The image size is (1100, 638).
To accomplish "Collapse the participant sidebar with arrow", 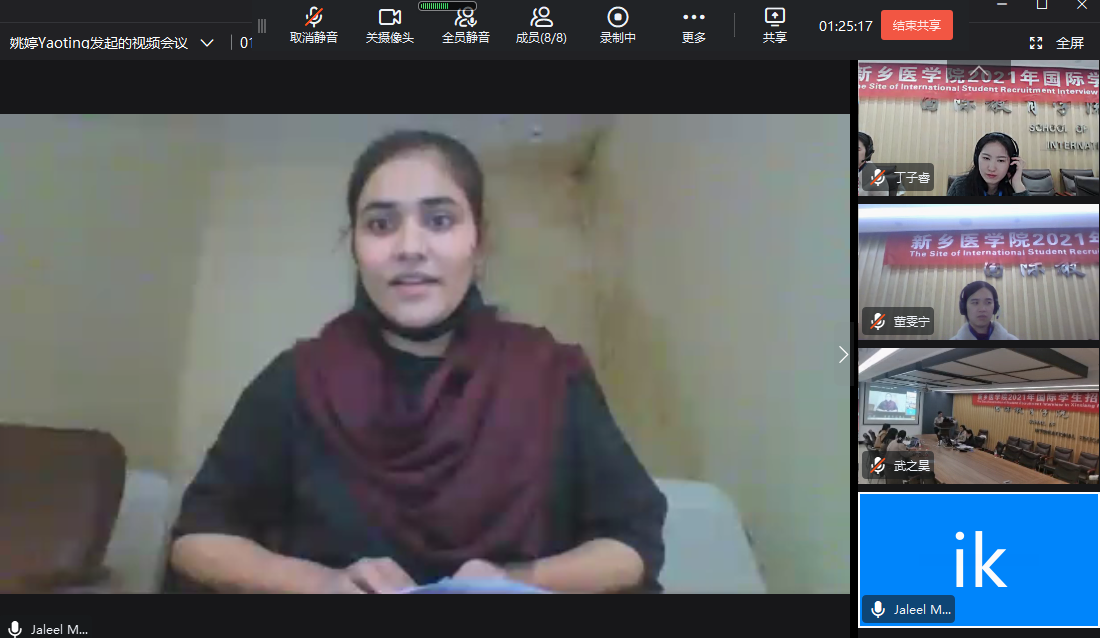I will 843,354.
